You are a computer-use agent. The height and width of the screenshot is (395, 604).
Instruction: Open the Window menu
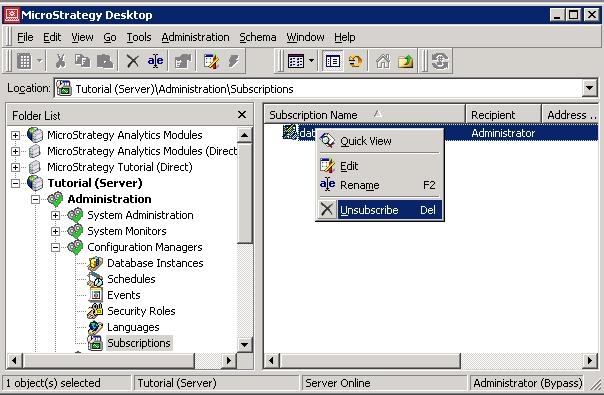pyautogui.click(x=305, y=37)
